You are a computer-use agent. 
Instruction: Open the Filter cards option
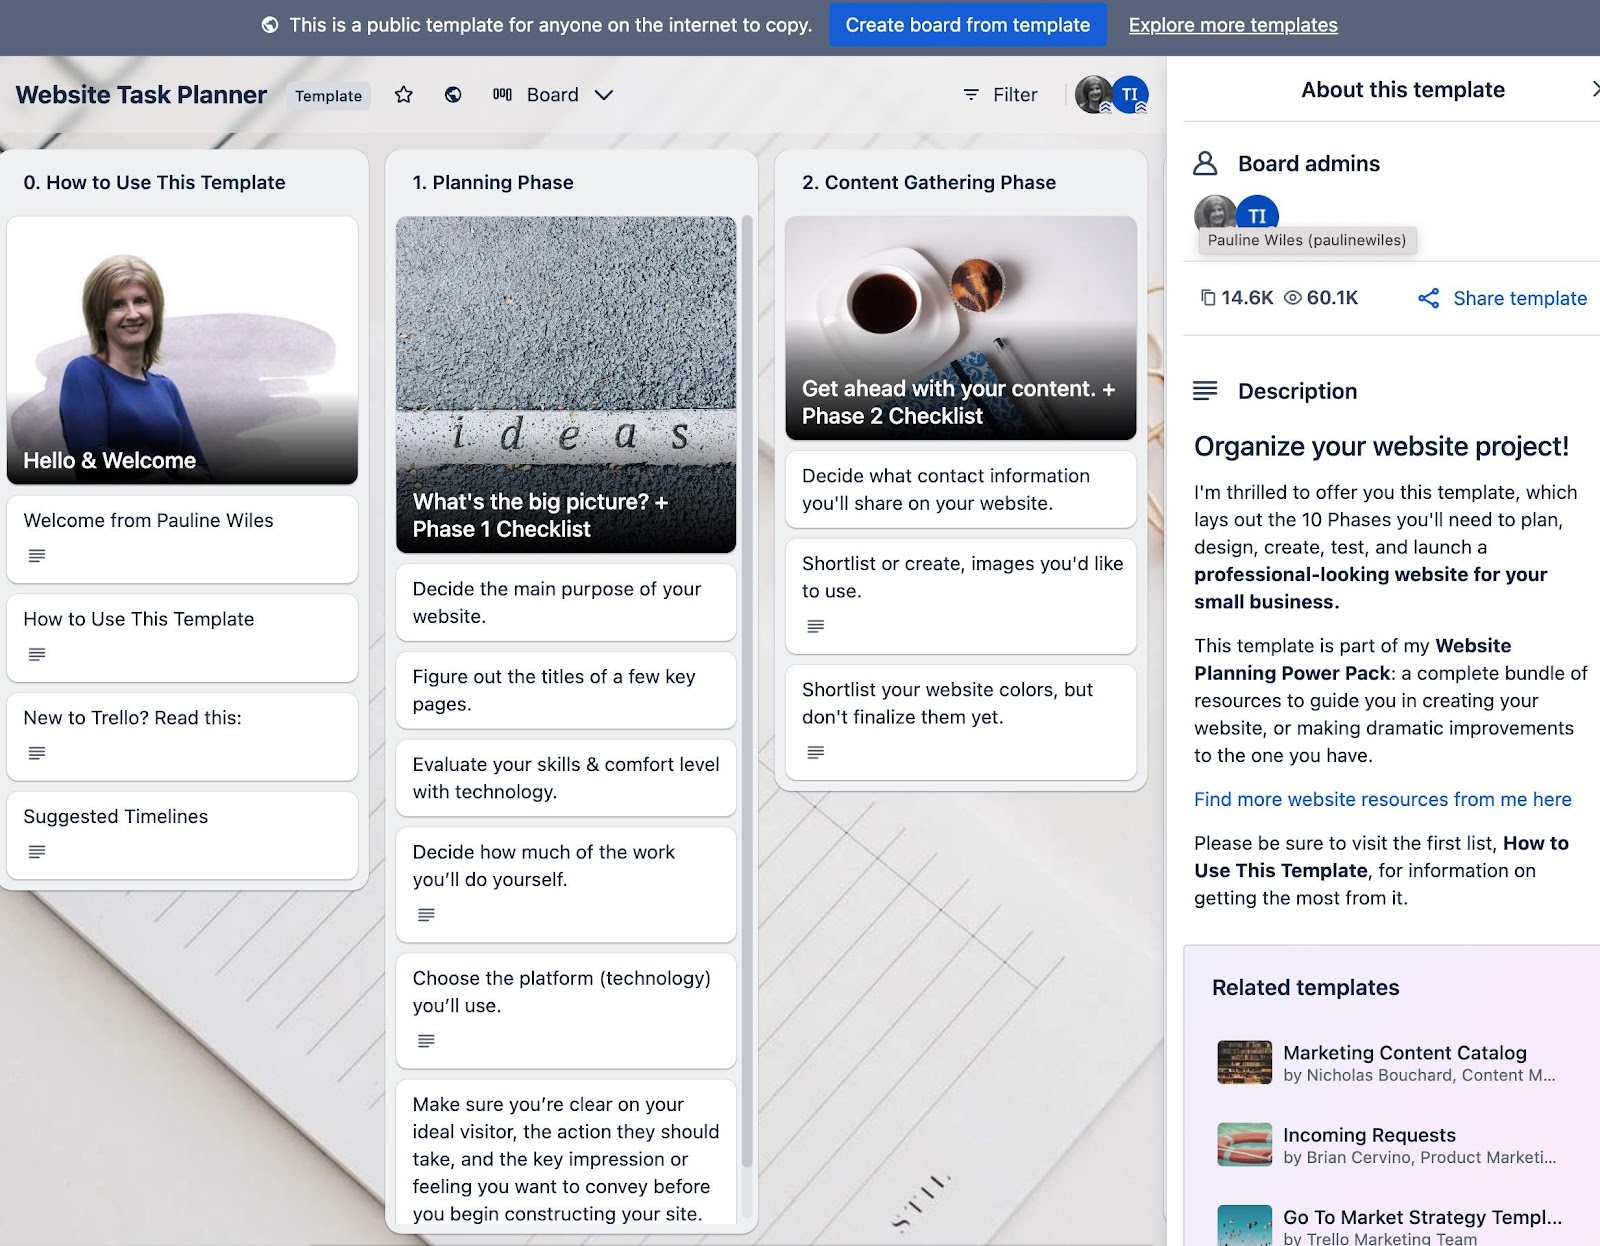click(1000, 95)
